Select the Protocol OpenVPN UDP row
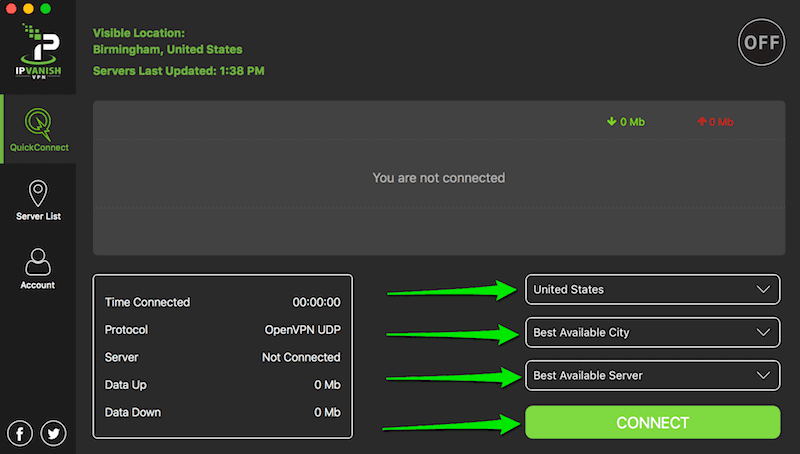The width and height of the screenshot is (800, 454). (222, 329)
